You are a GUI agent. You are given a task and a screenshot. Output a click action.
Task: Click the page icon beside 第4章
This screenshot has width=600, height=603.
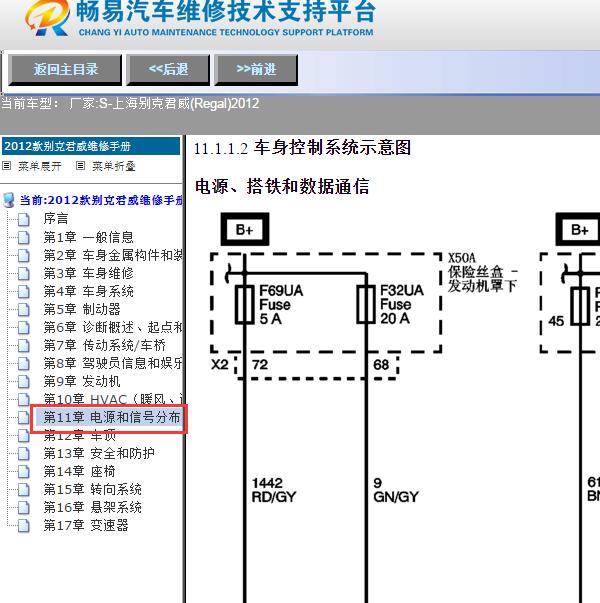tap(23, 292)
